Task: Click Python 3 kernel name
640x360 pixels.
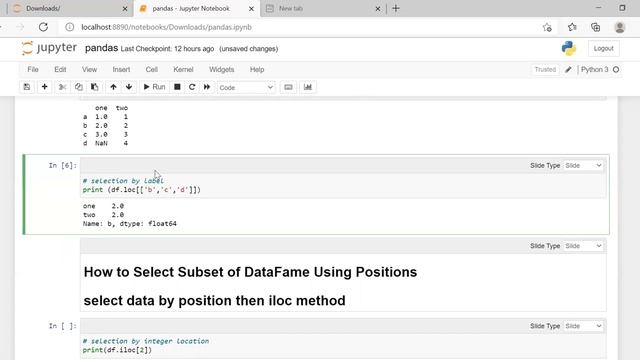Action: (594, 69)
